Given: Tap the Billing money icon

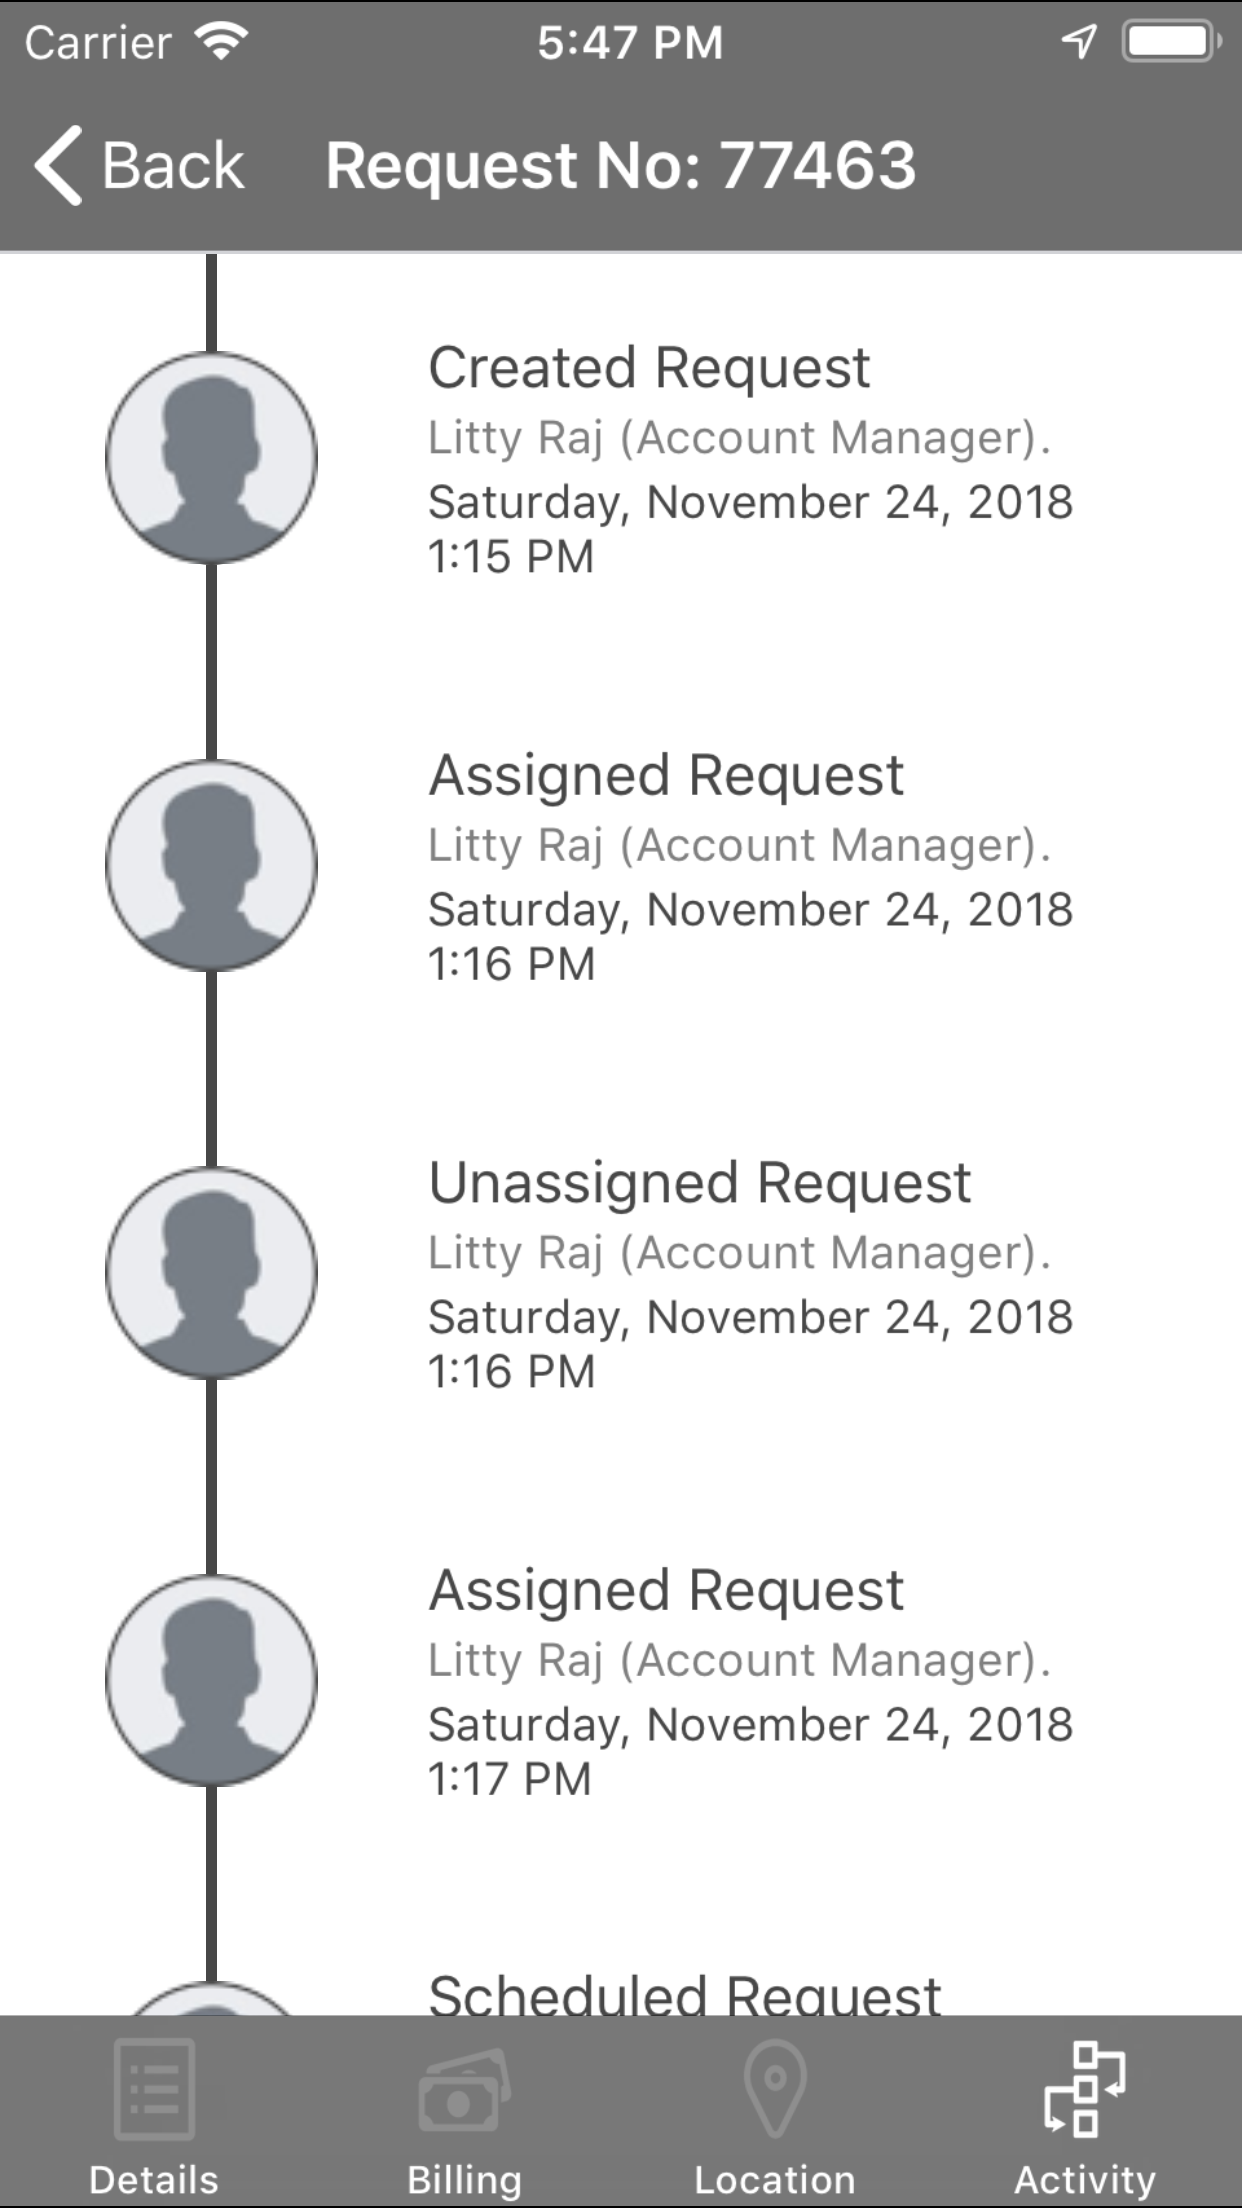Looking at the screenshot, I should (x=464, y=2090).
